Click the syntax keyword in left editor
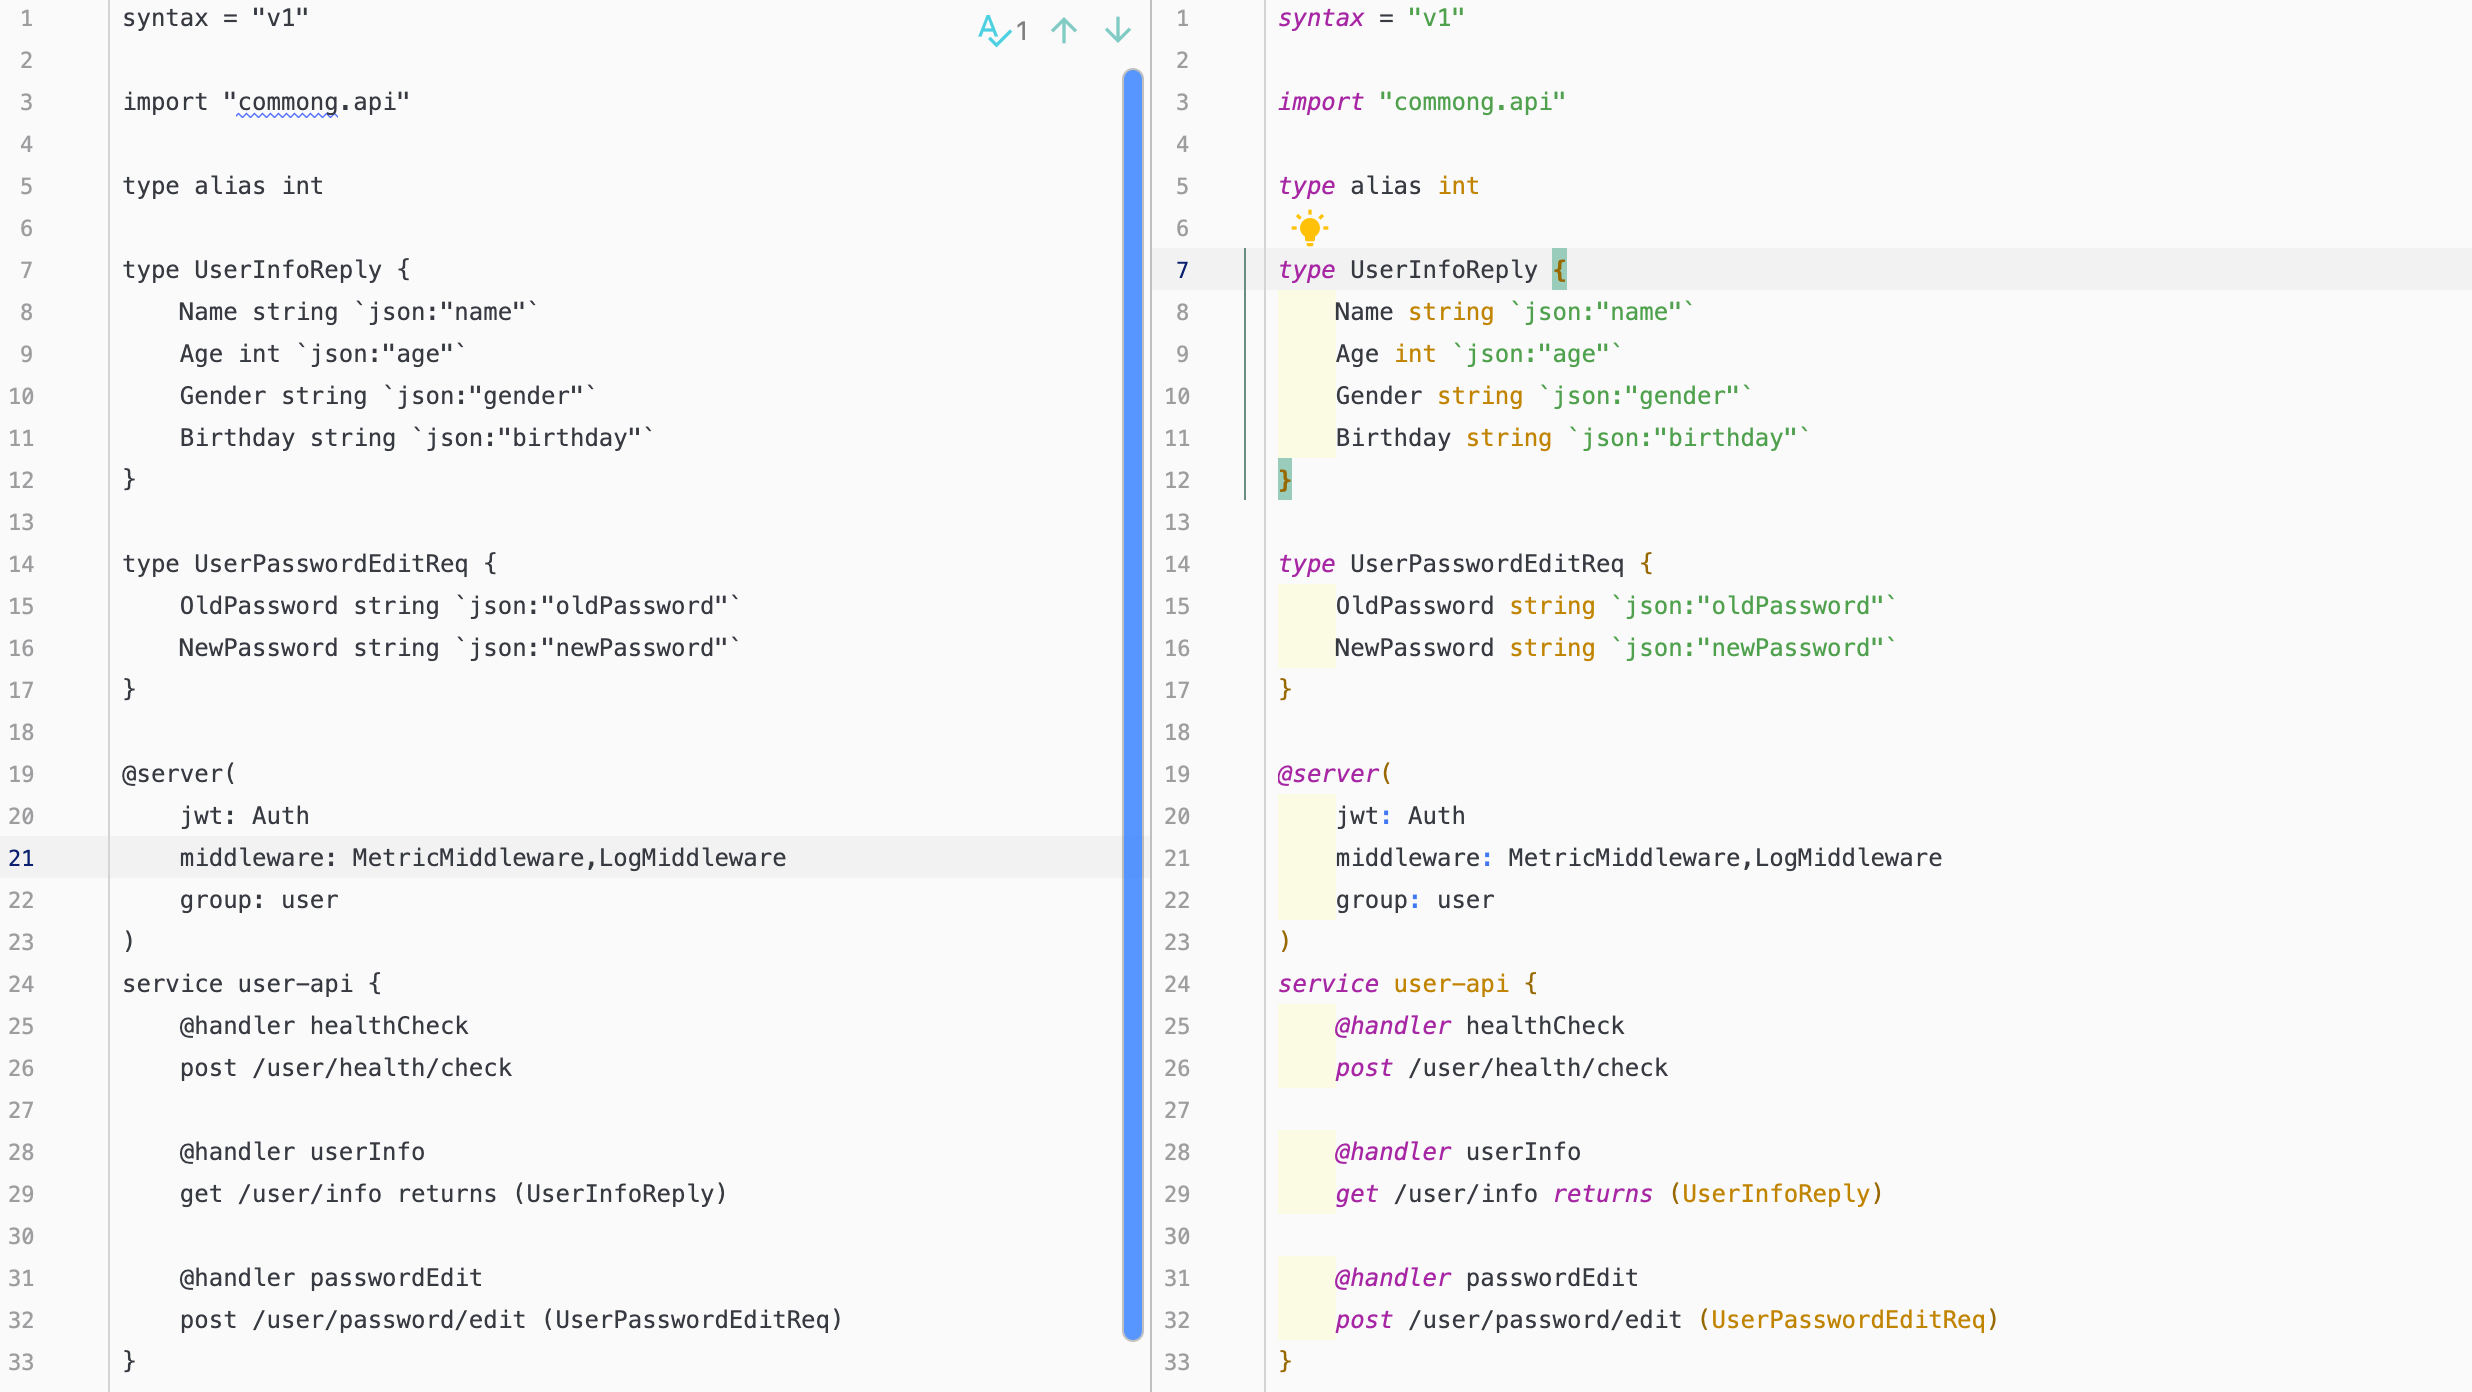 [x=165, y=18]
